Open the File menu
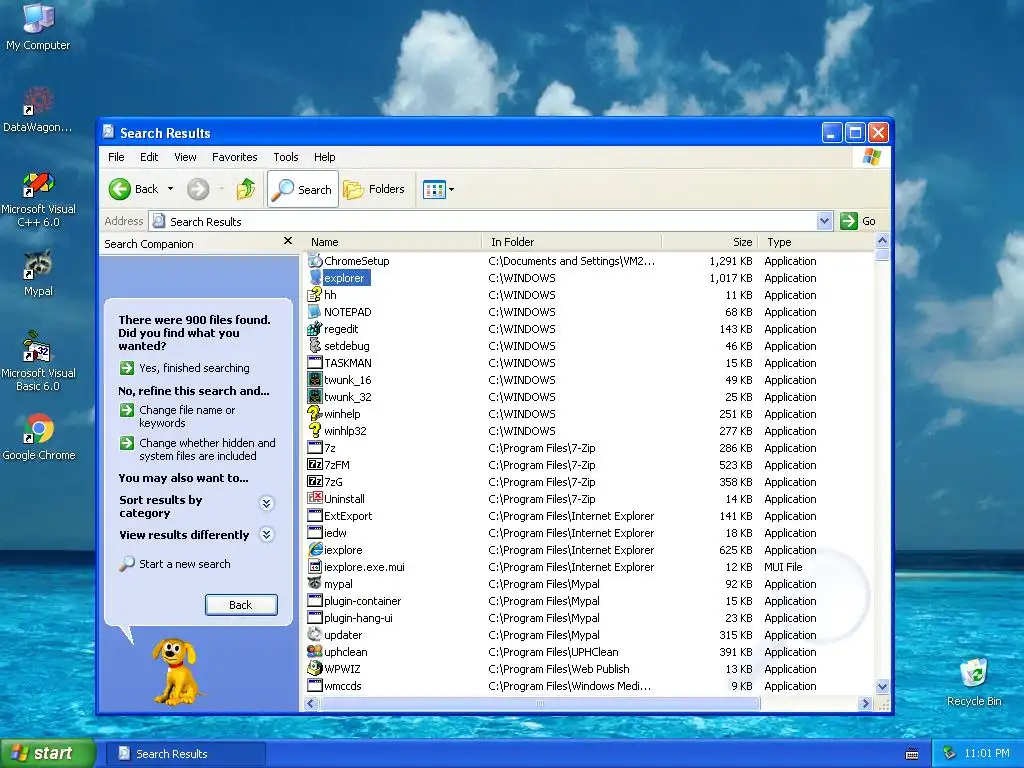 (116, 157)
